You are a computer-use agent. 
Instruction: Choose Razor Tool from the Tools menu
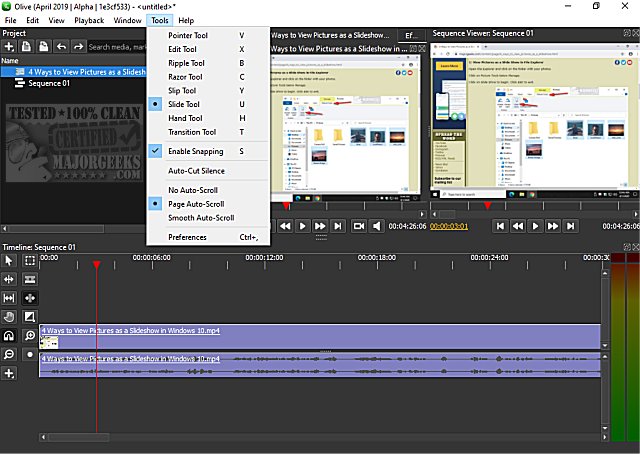185,77
